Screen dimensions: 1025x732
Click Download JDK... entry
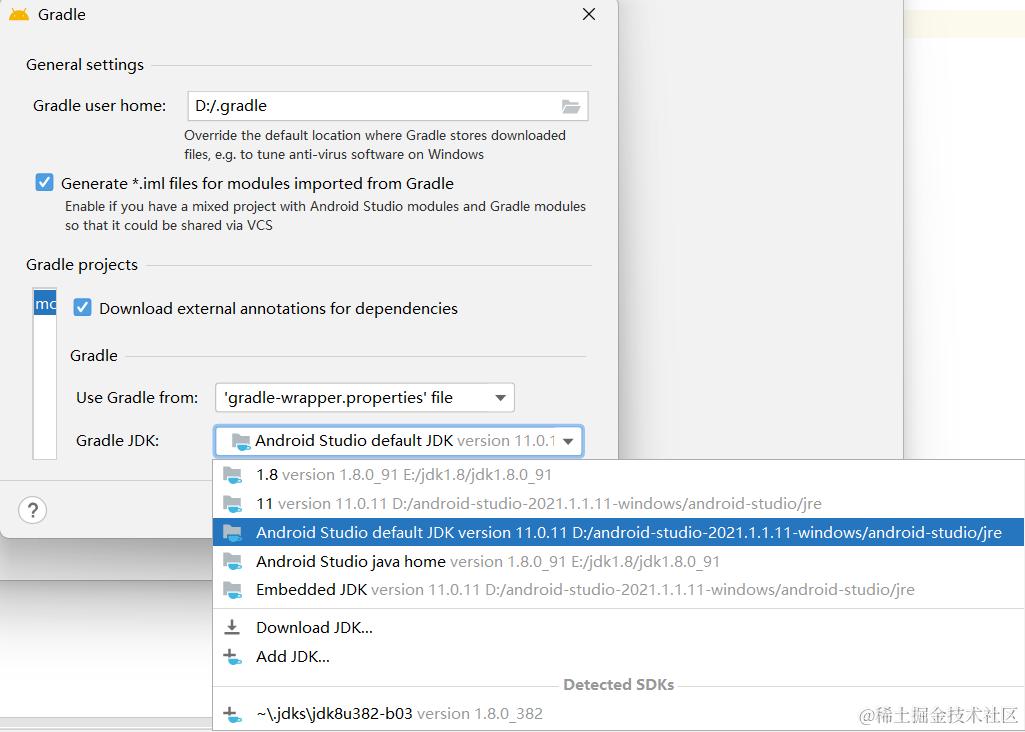pyautogui.click(x=313, y=627)
